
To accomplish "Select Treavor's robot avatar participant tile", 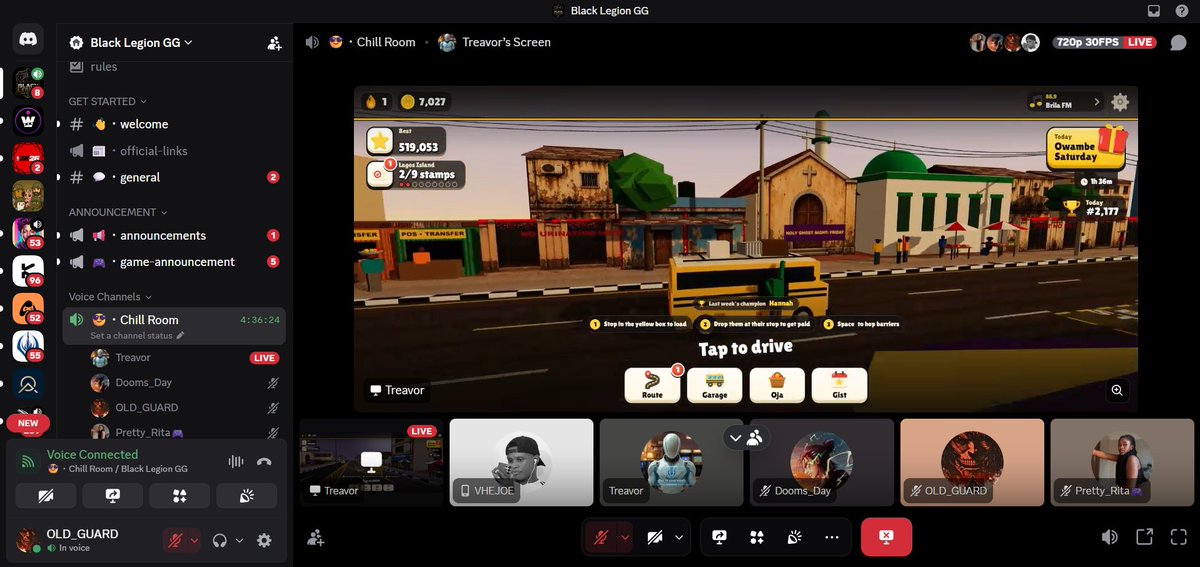I will pyautogui.click(x=671, y=462).
